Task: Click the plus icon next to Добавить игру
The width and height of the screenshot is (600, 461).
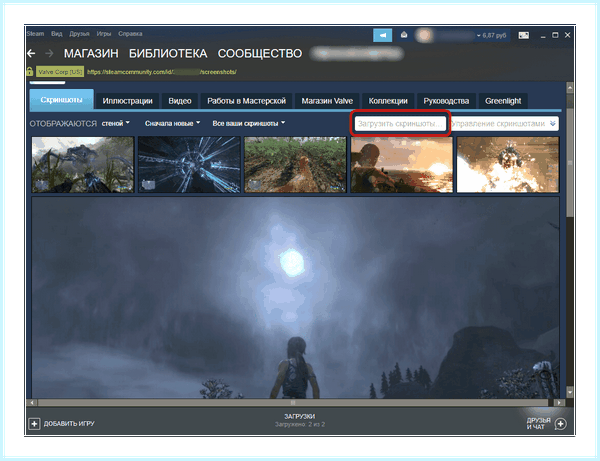Action: click(x=34, y=424)
